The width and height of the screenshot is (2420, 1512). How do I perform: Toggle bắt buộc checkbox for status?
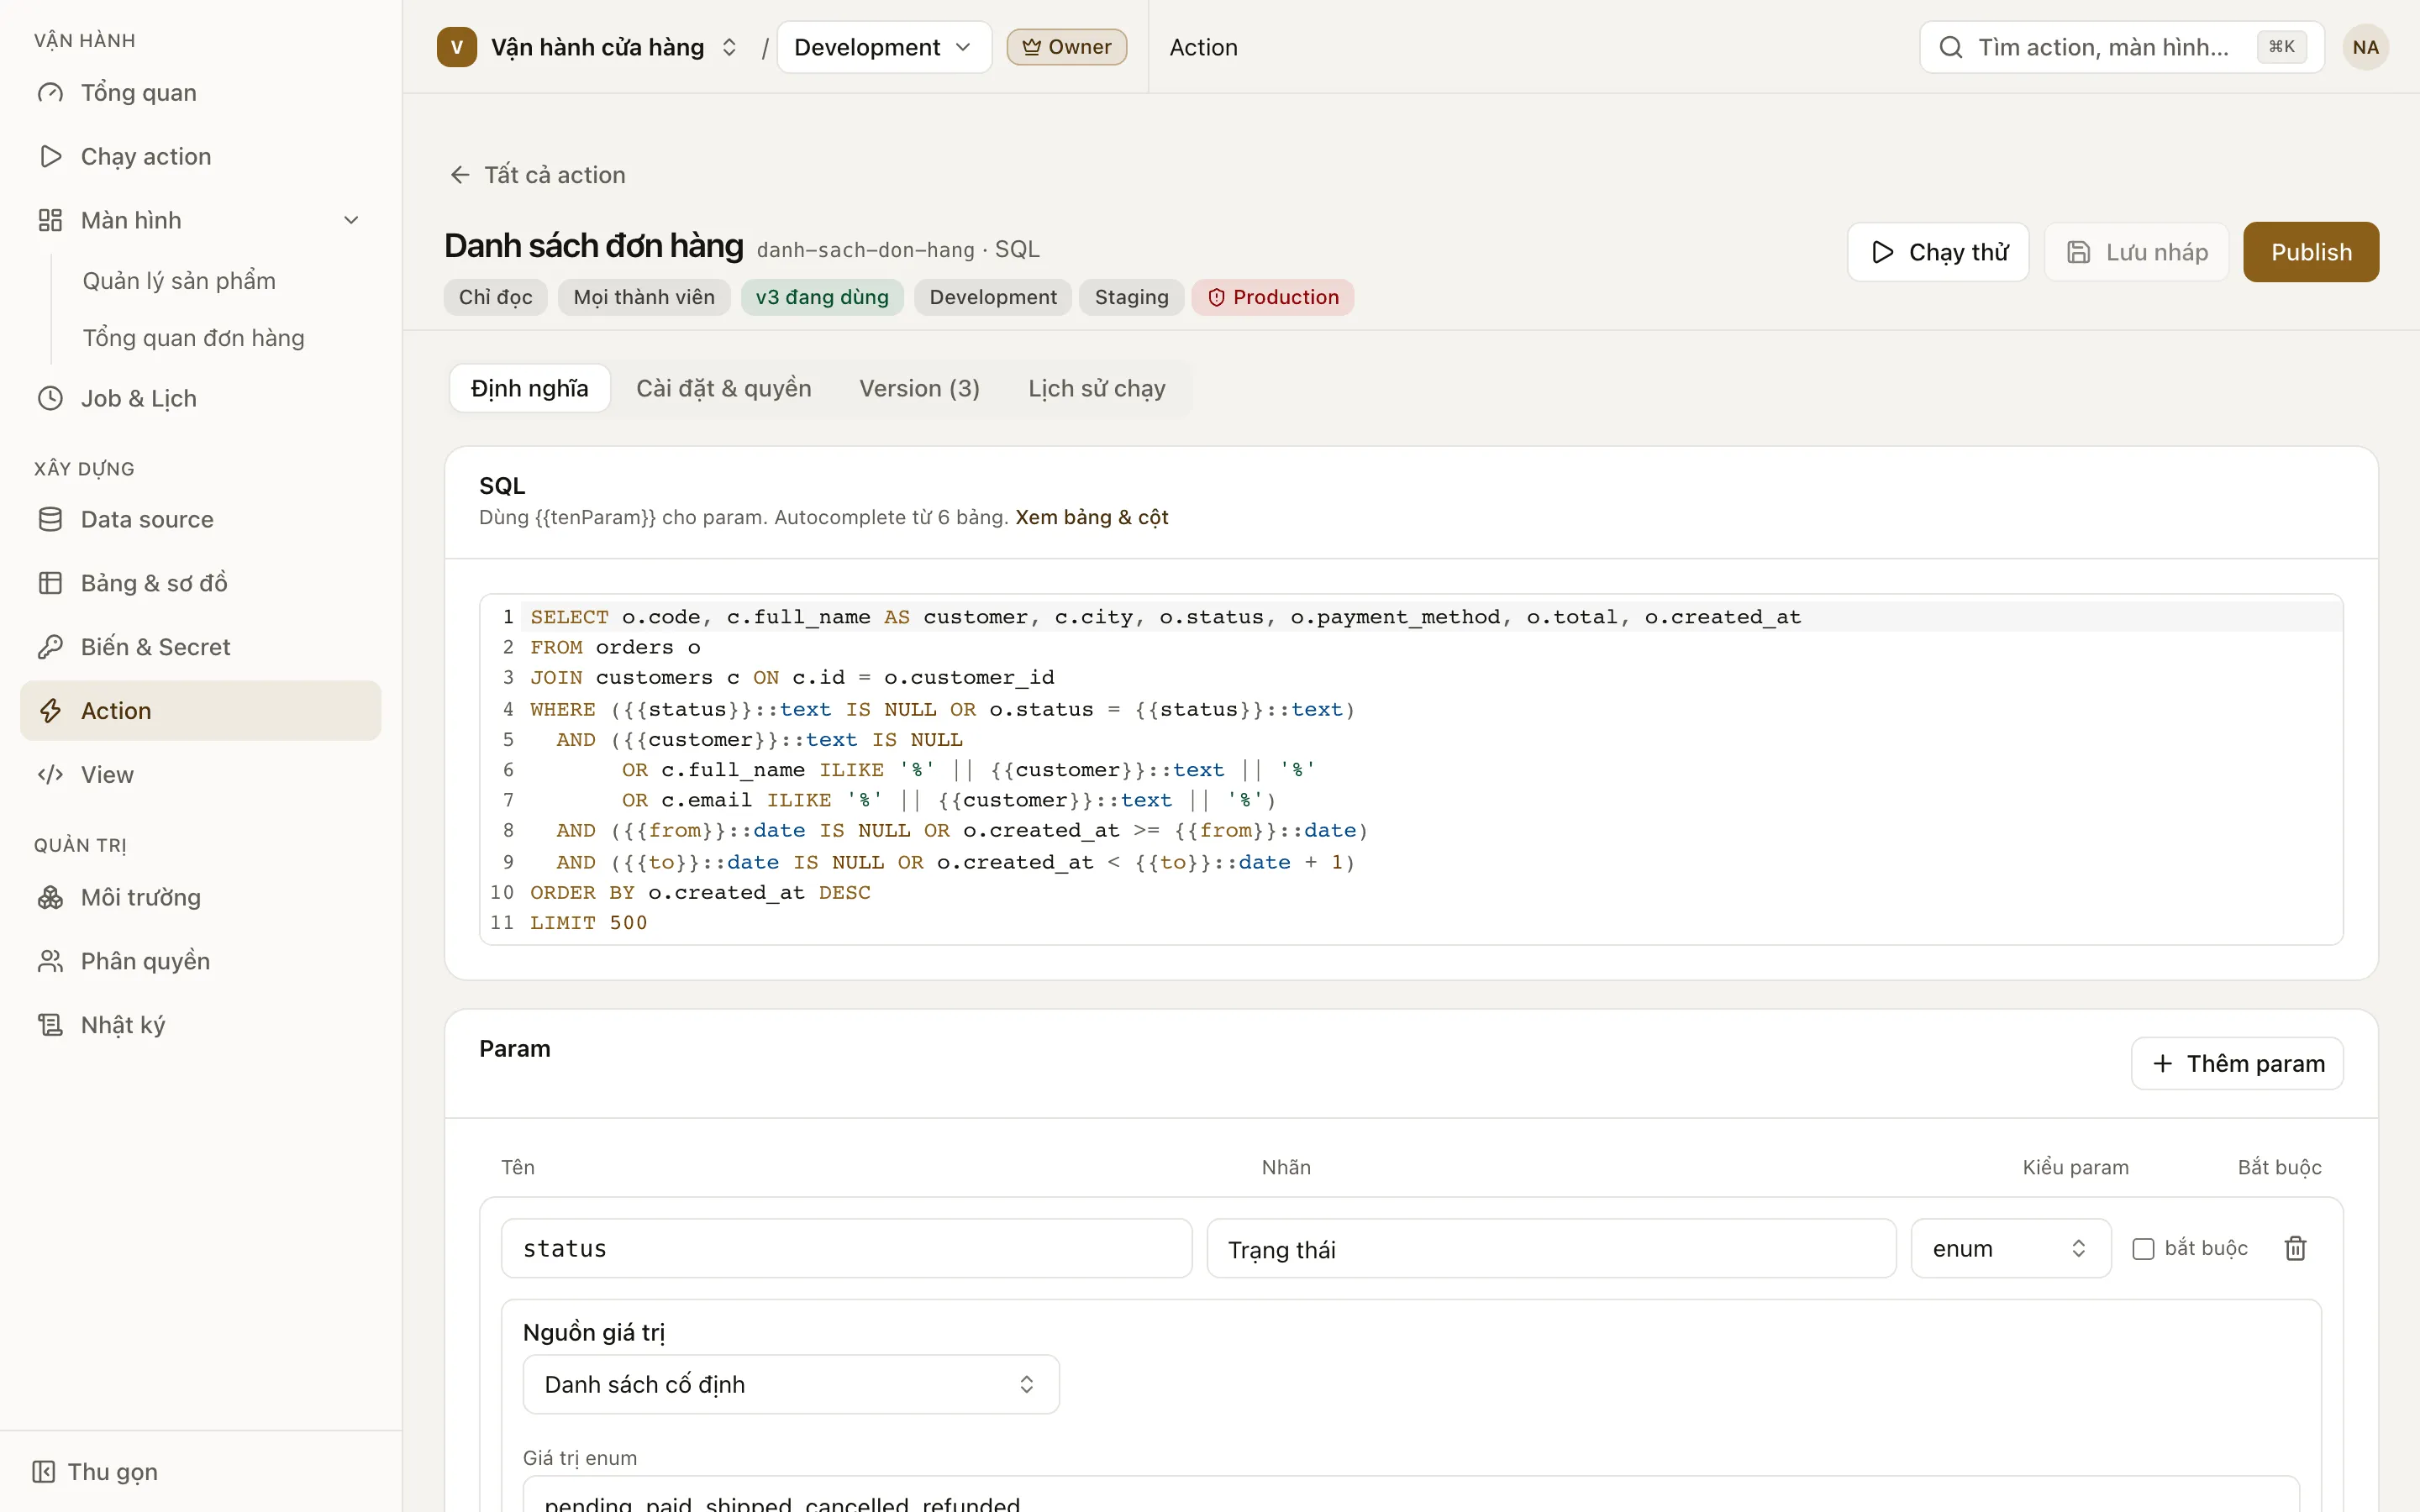coord(2143,1249)
